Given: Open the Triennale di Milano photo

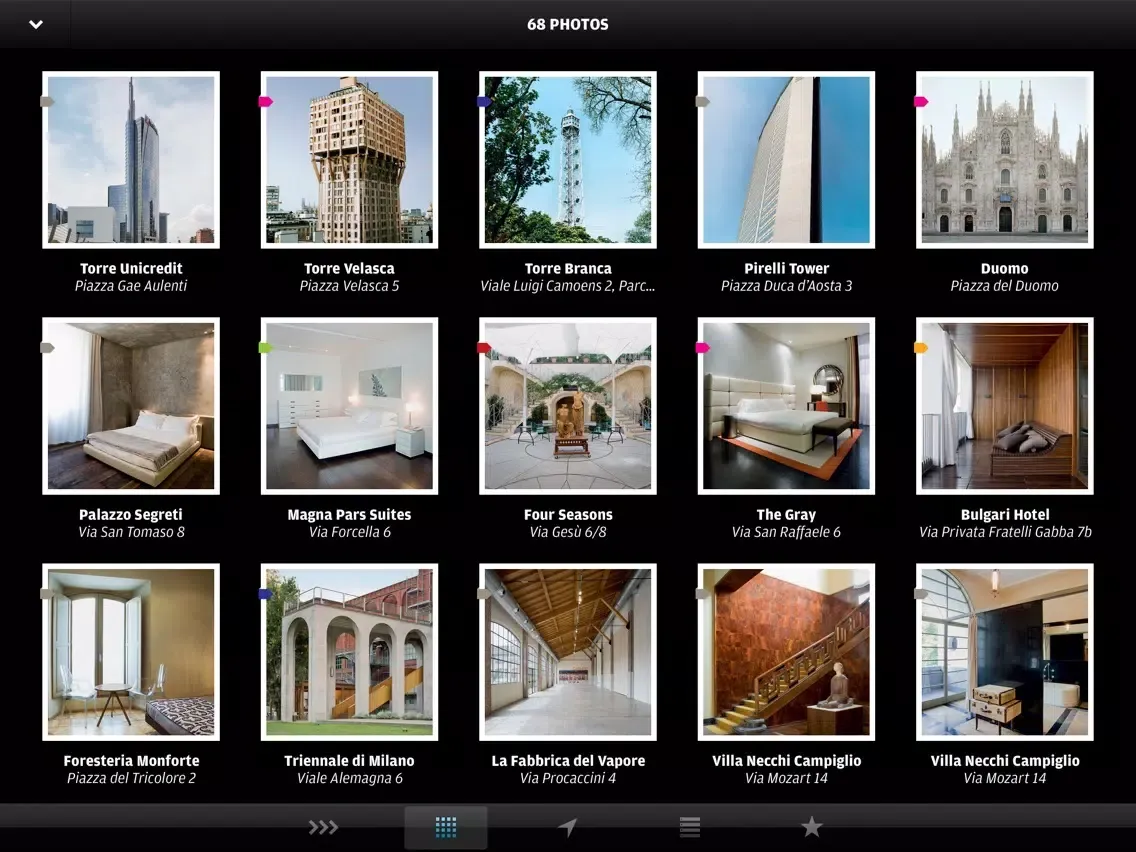Looking at the screenshot, I should click(349, 652).
